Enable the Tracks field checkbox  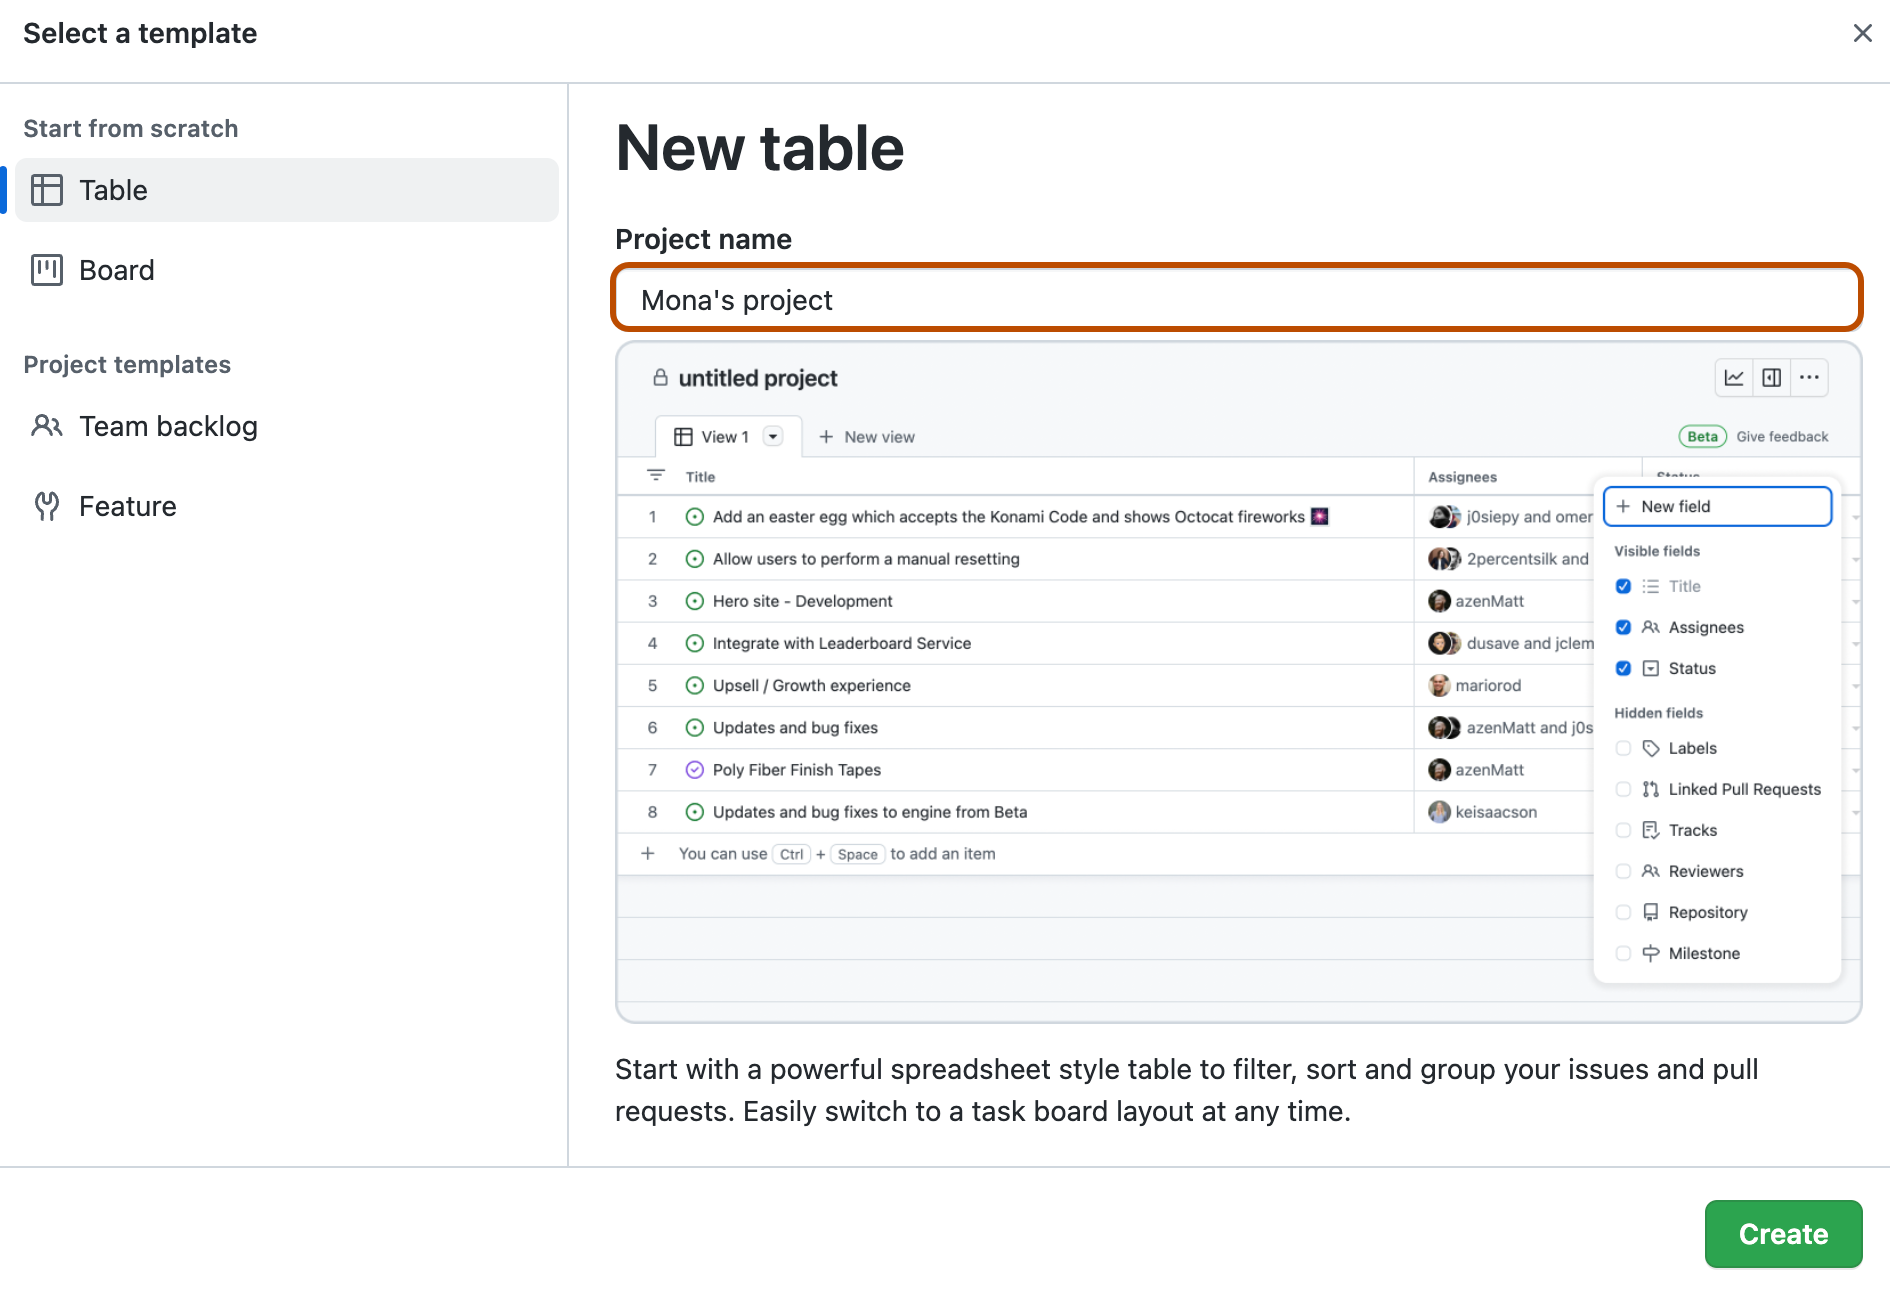[1623, 830]
